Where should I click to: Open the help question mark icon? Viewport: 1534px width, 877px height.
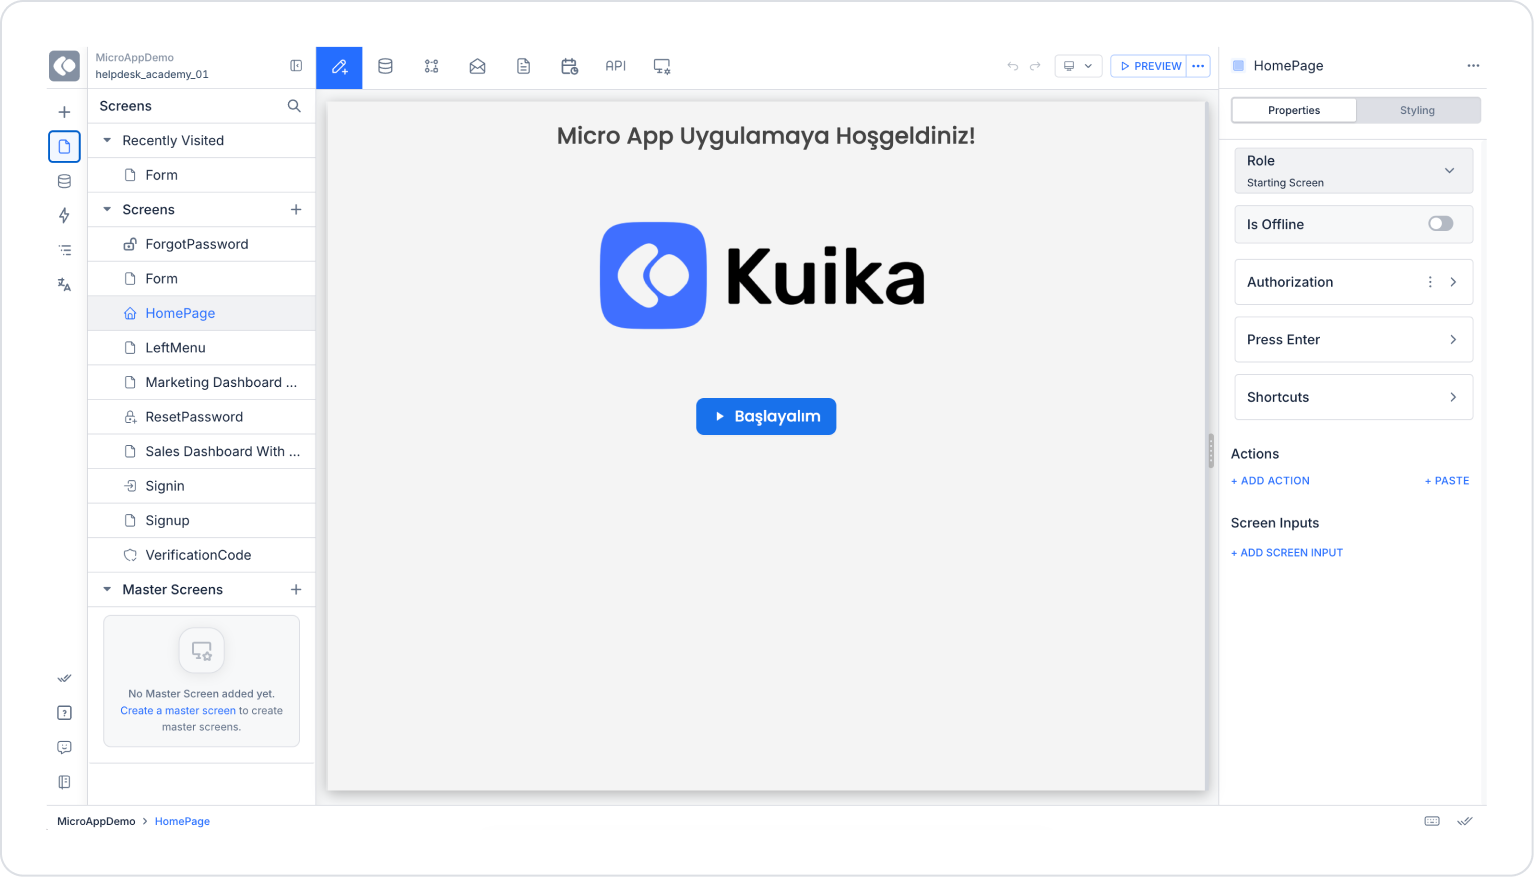pyautogui.click(x=64, y=713)
